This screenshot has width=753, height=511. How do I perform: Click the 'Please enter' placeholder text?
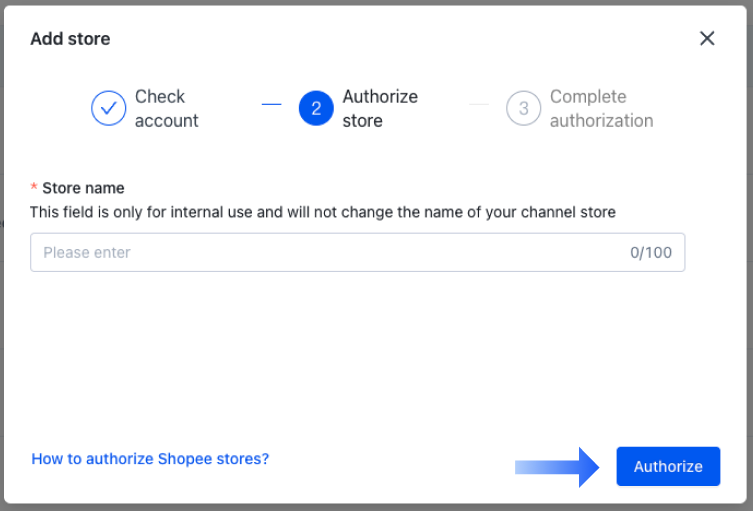coord(87,253)
